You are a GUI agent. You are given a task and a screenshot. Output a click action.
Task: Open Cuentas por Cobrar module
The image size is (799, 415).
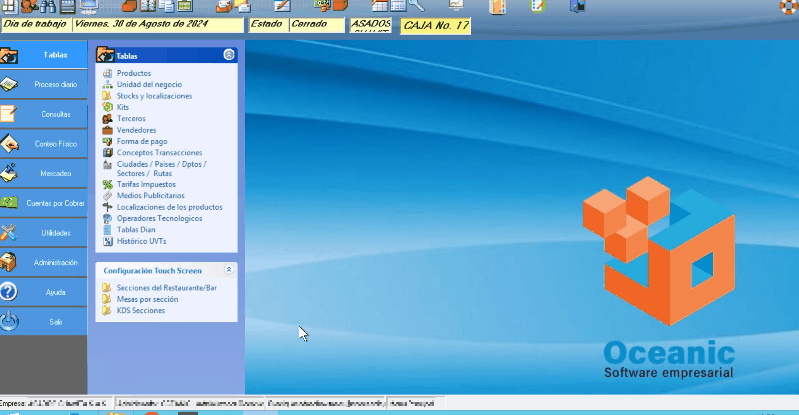click(x=44, y=203)
